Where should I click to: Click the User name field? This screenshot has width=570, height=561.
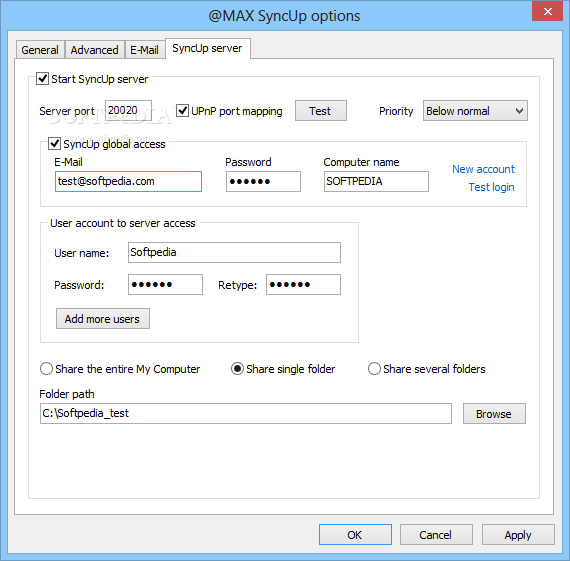coord(234,252)
